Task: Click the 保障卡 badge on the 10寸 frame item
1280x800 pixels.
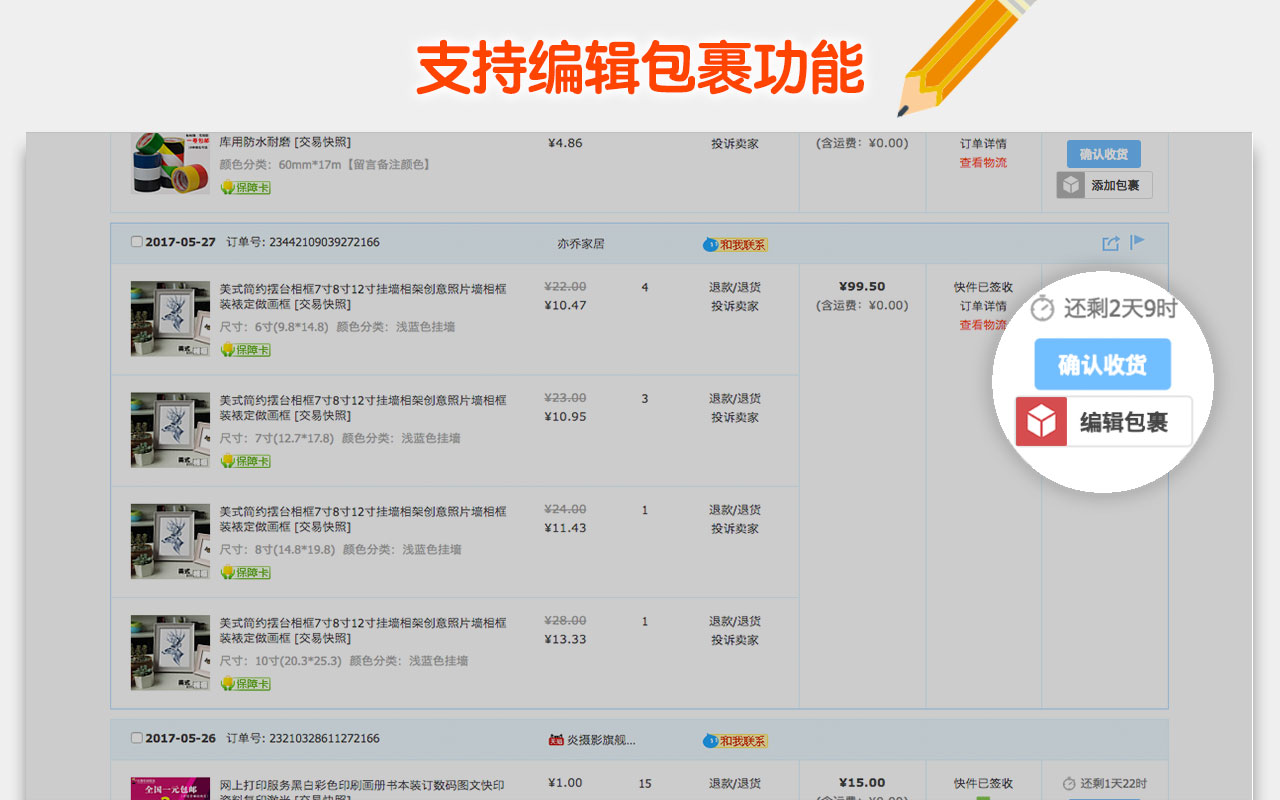Action: 244,683
